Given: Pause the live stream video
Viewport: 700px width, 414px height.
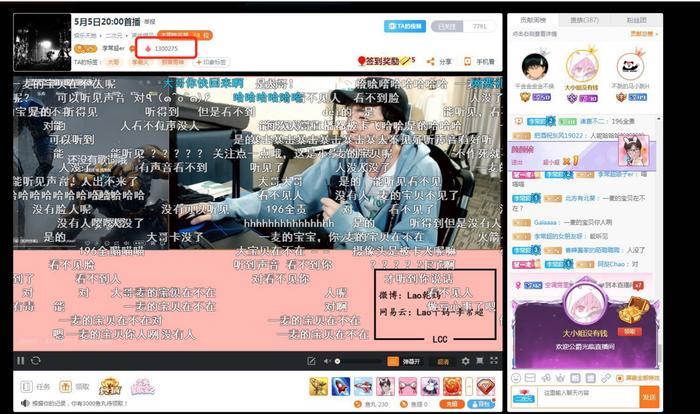Looking at the screenshot, I should pos(21,360).
